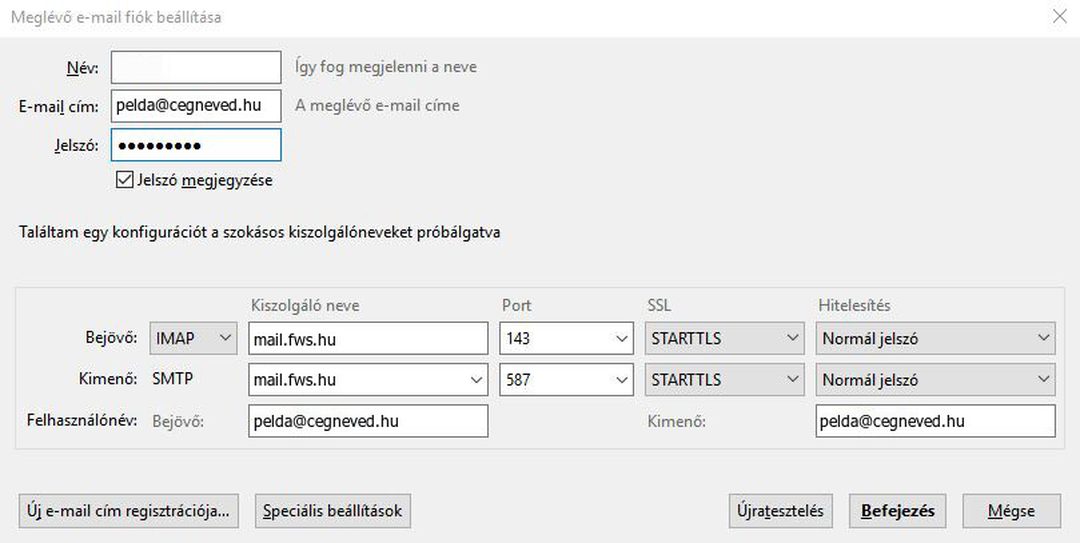The height and width of the screenshot is (543, 1080).
Task: Click the Újratesztelés button
Action: click(x=780, y=511)
